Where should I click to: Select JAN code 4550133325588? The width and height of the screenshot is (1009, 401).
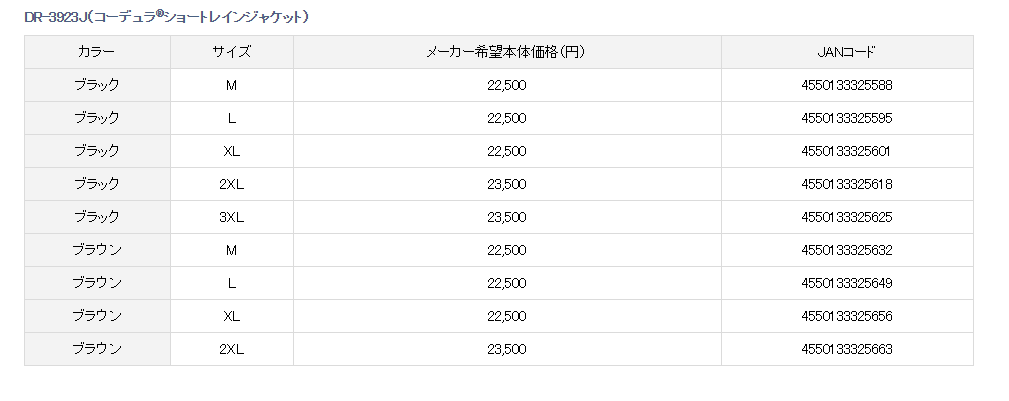tap(846, 85)
